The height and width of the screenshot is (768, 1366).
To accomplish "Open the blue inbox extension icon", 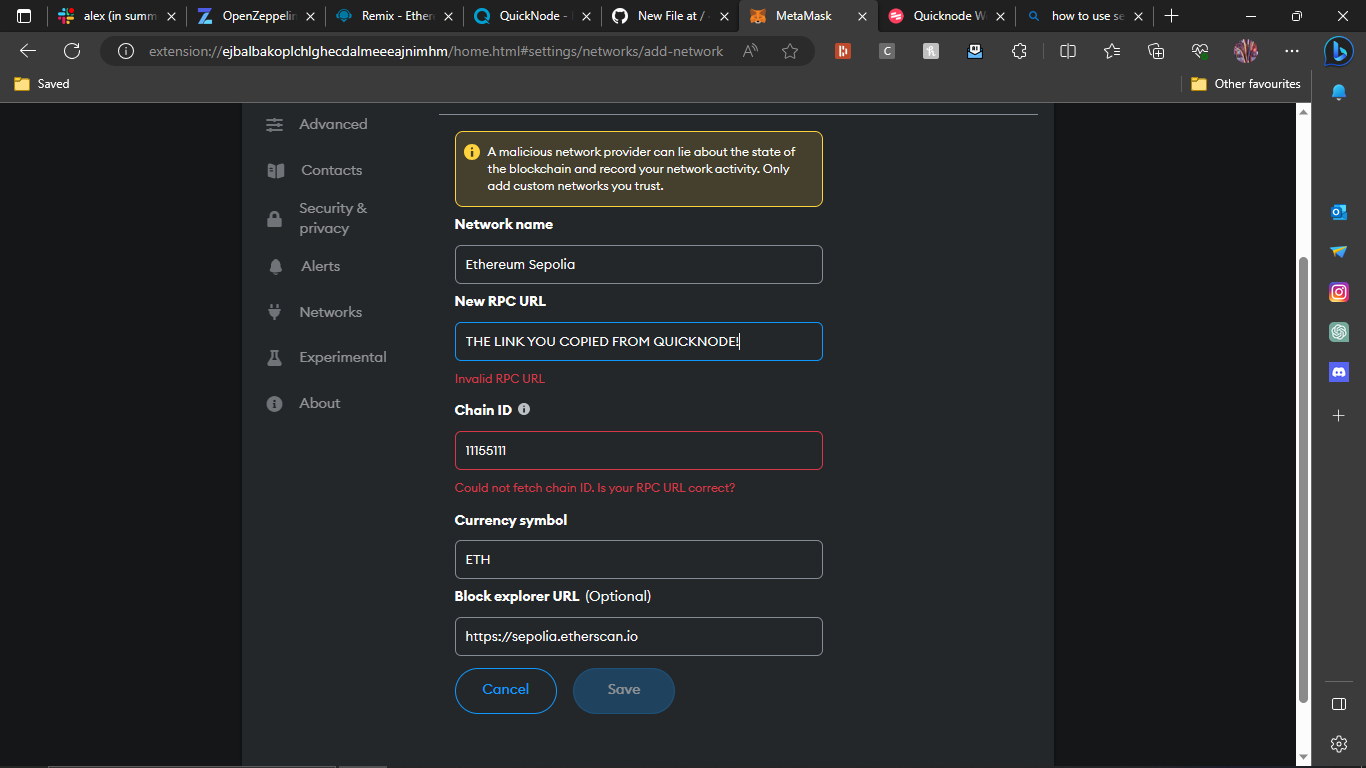I will pos(975,51).
